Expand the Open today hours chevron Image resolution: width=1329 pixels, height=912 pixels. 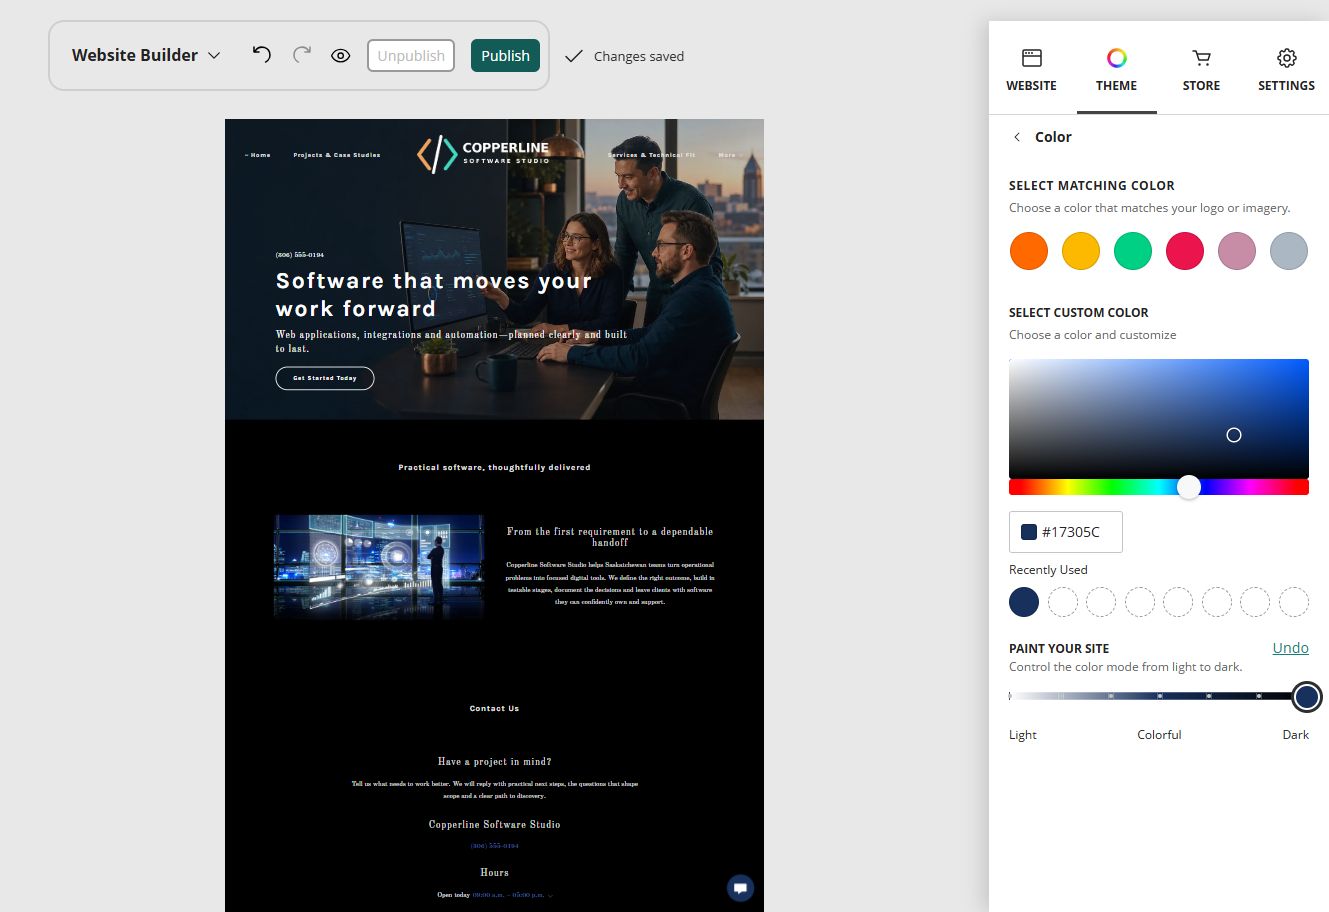point(550,895)
